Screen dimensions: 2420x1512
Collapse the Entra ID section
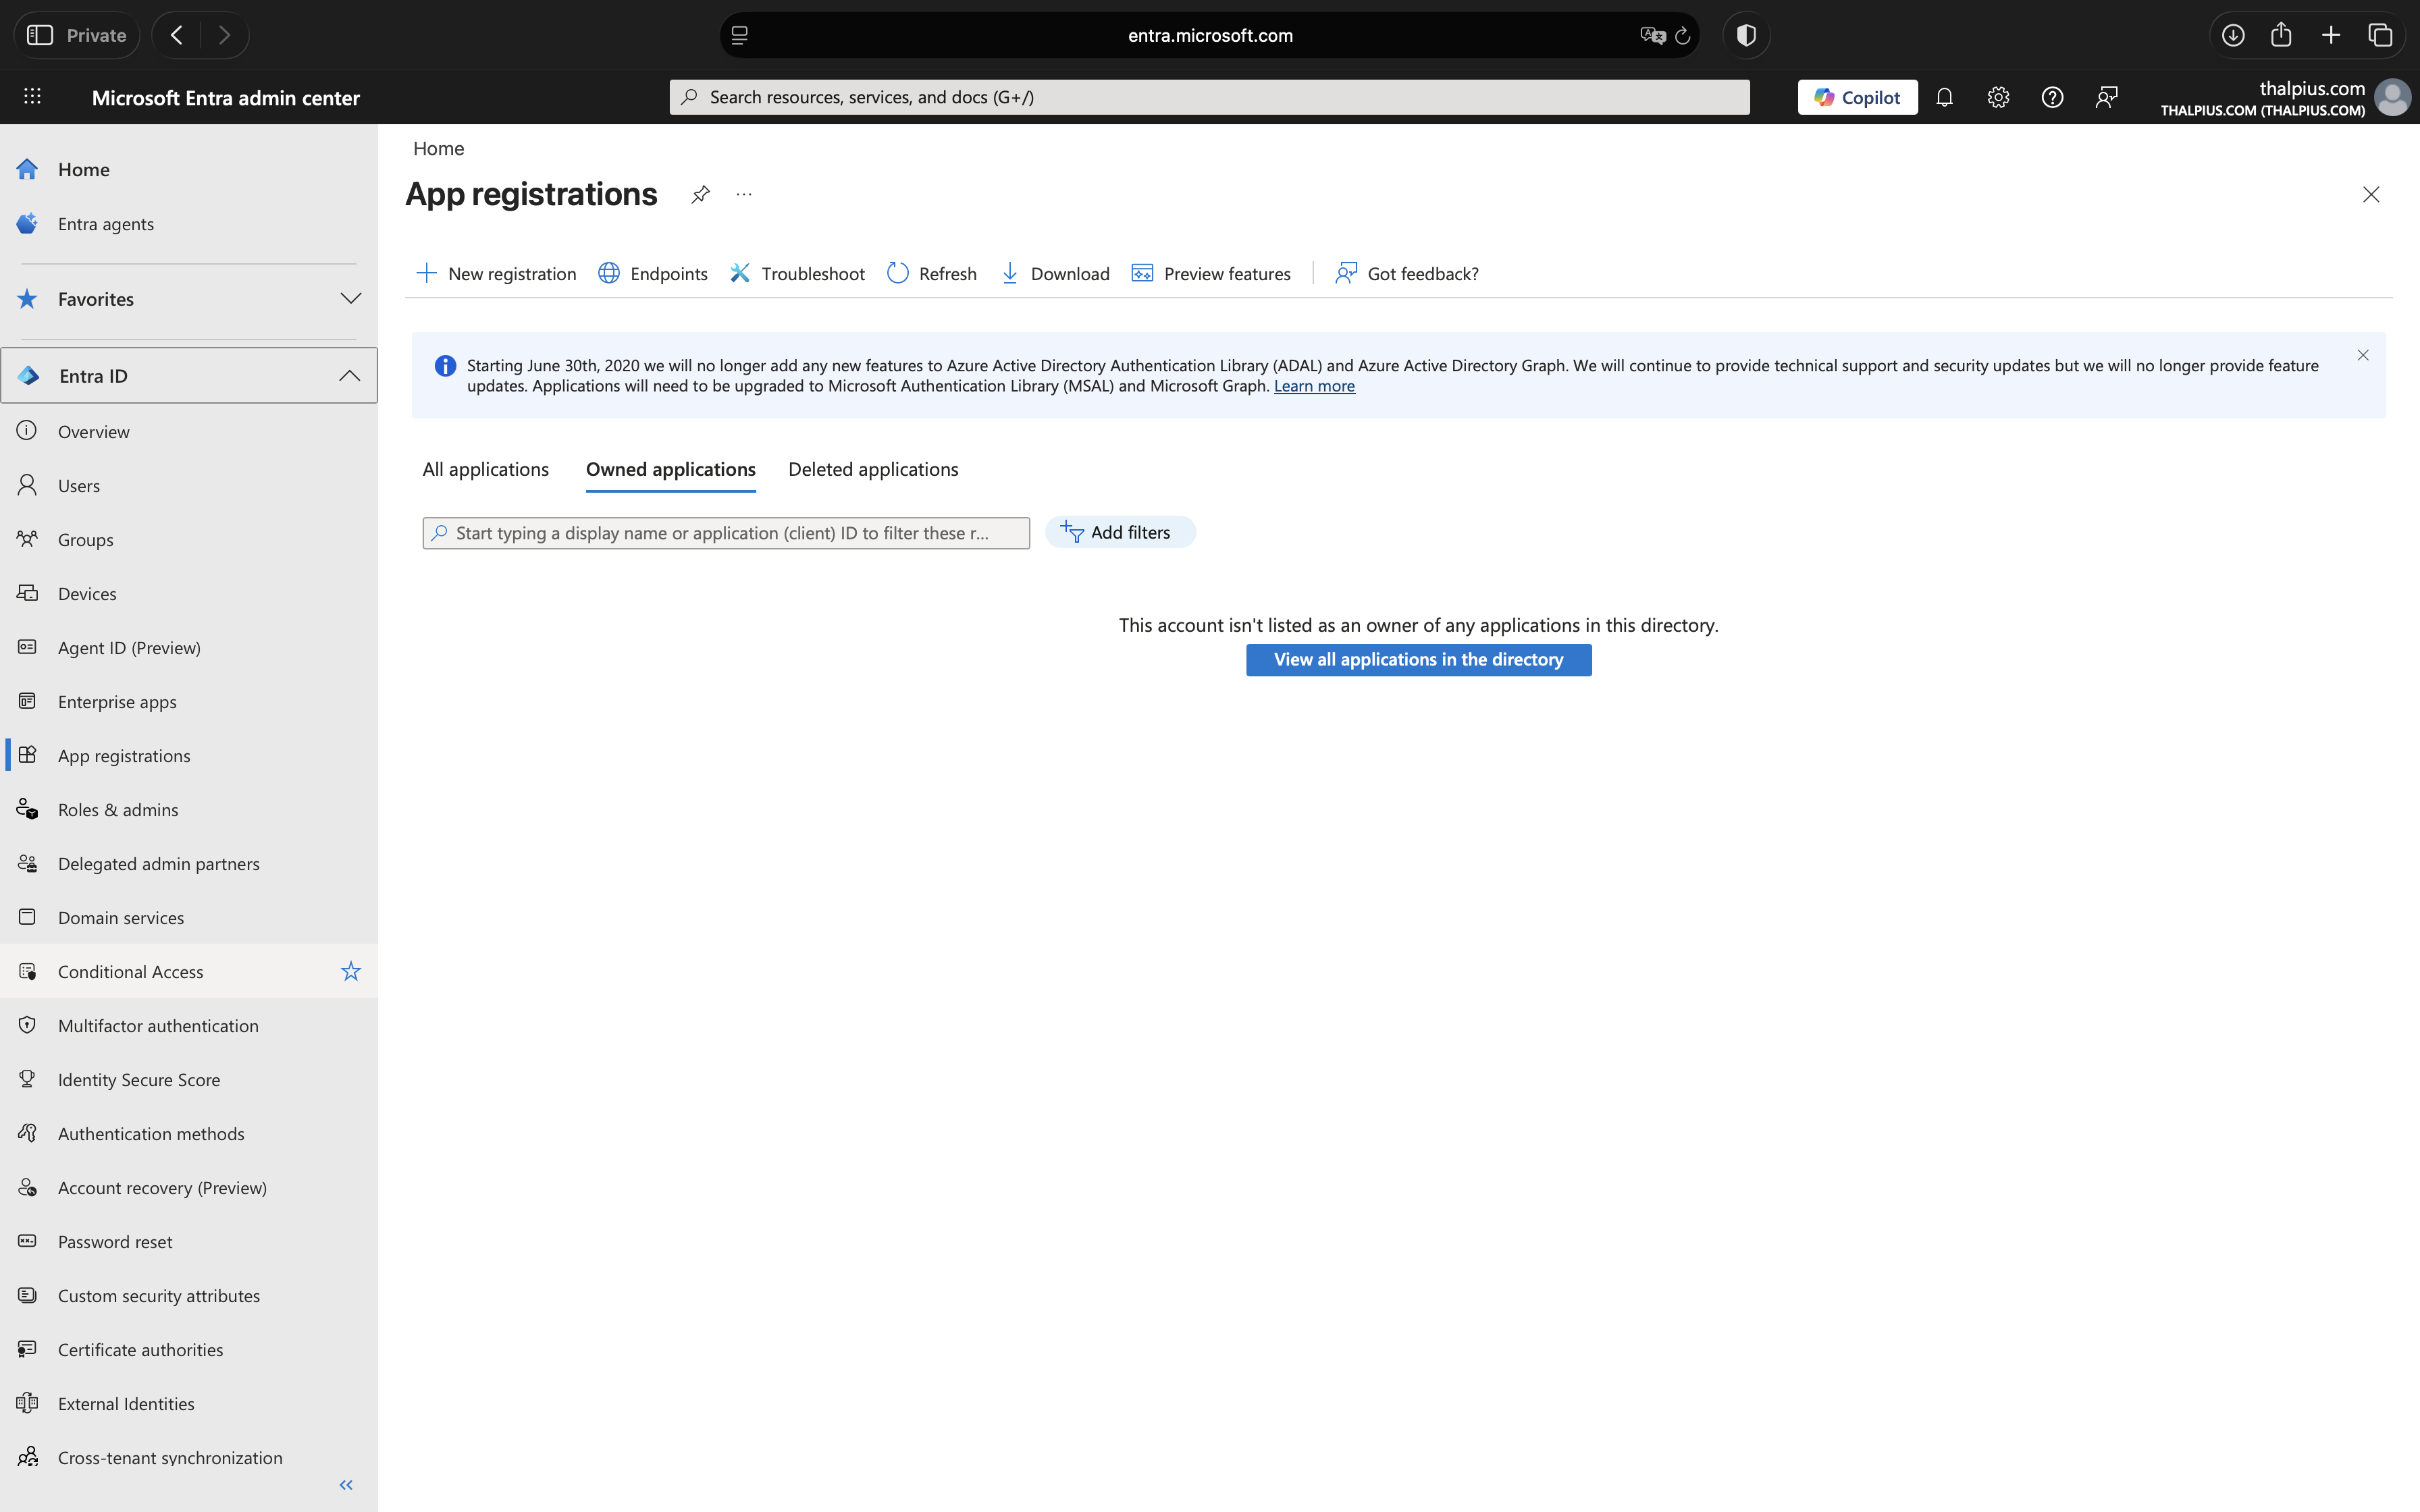click(x=349, y=376)
